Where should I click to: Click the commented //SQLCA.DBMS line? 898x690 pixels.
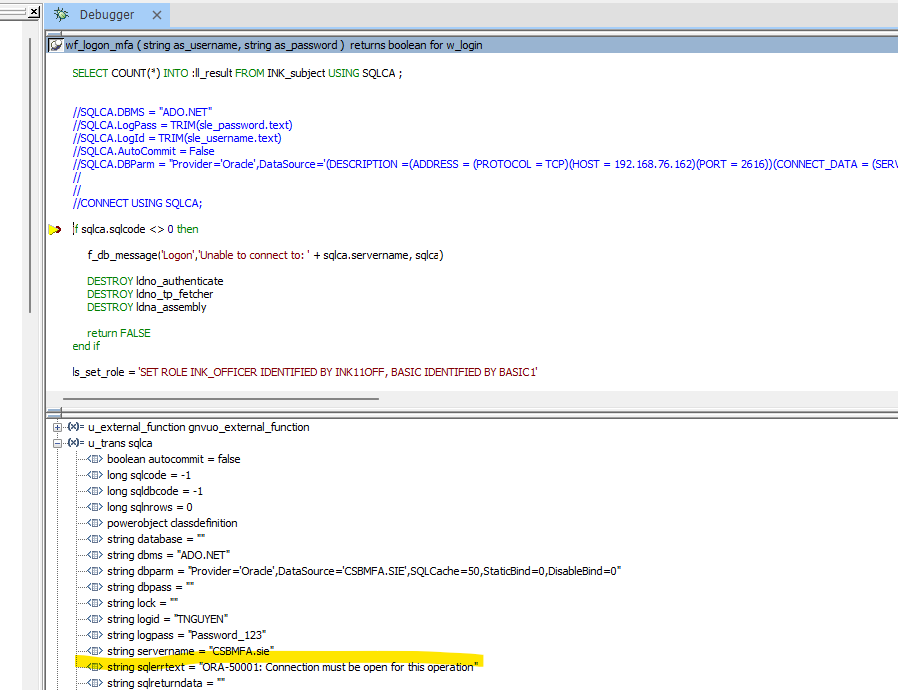coord(143,112)
